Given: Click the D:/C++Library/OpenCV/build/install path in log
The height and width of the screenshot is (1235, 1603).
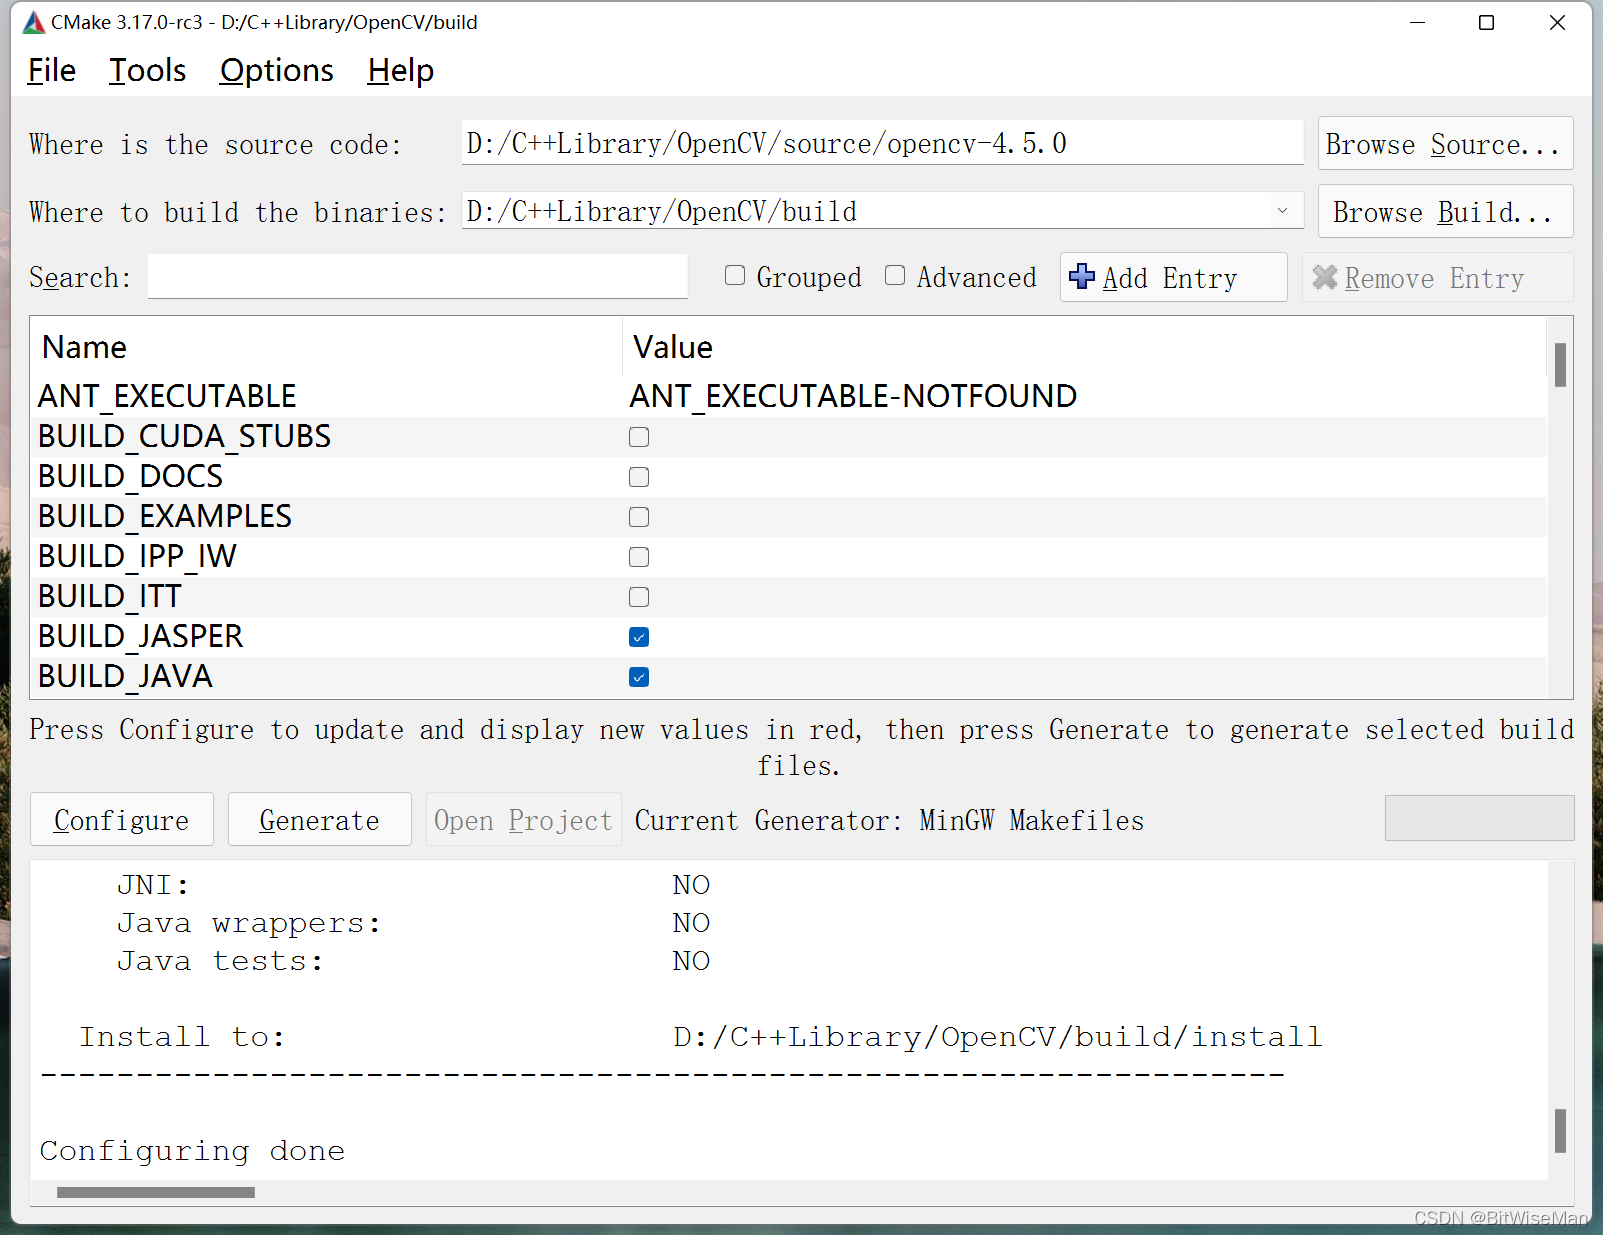Looking at the screenshot, I should [997, 1037].
